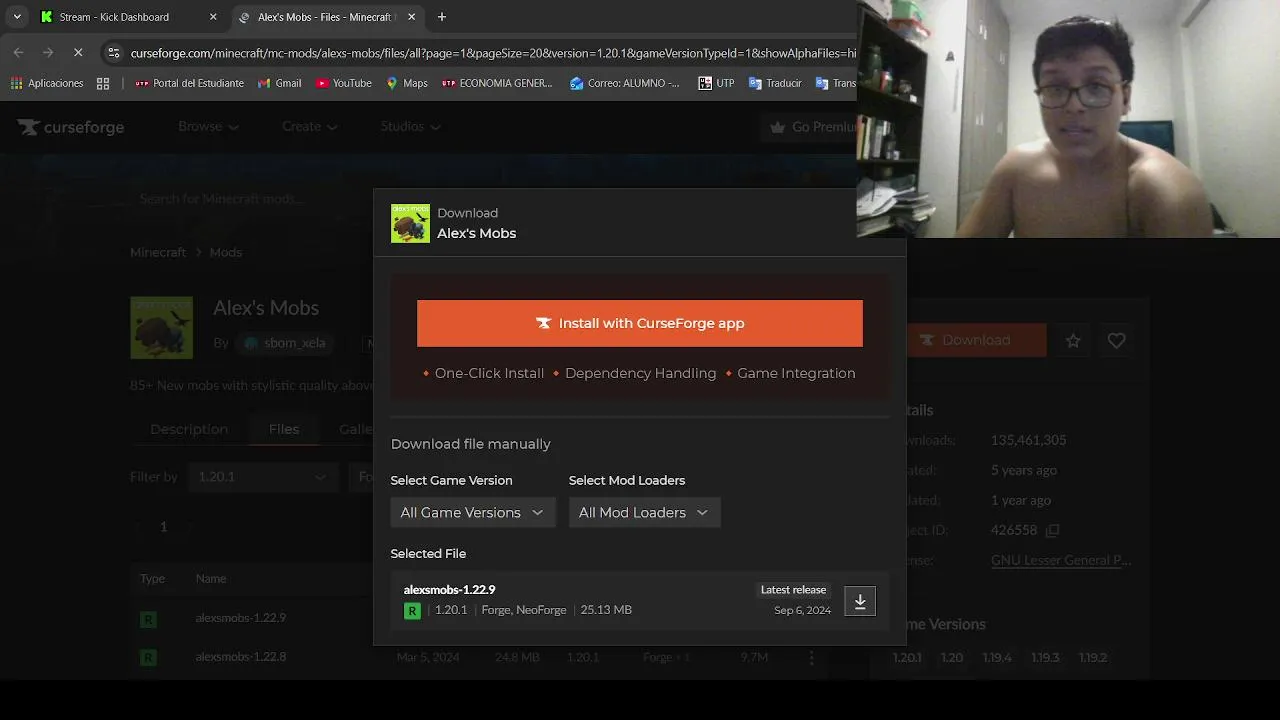Switch to Stream - Kick Dashboard tab

114,17
